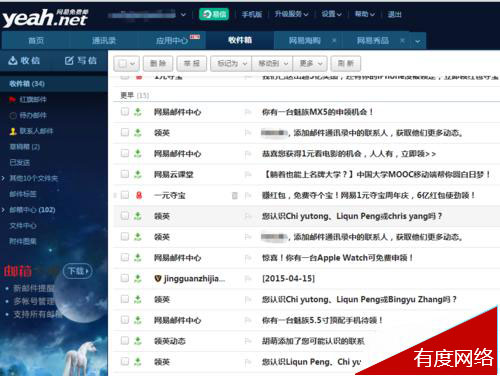Click the attachment icon on 一元夺宝 row
This screenshot has width=500, height=376.
(x=235, y=195)
